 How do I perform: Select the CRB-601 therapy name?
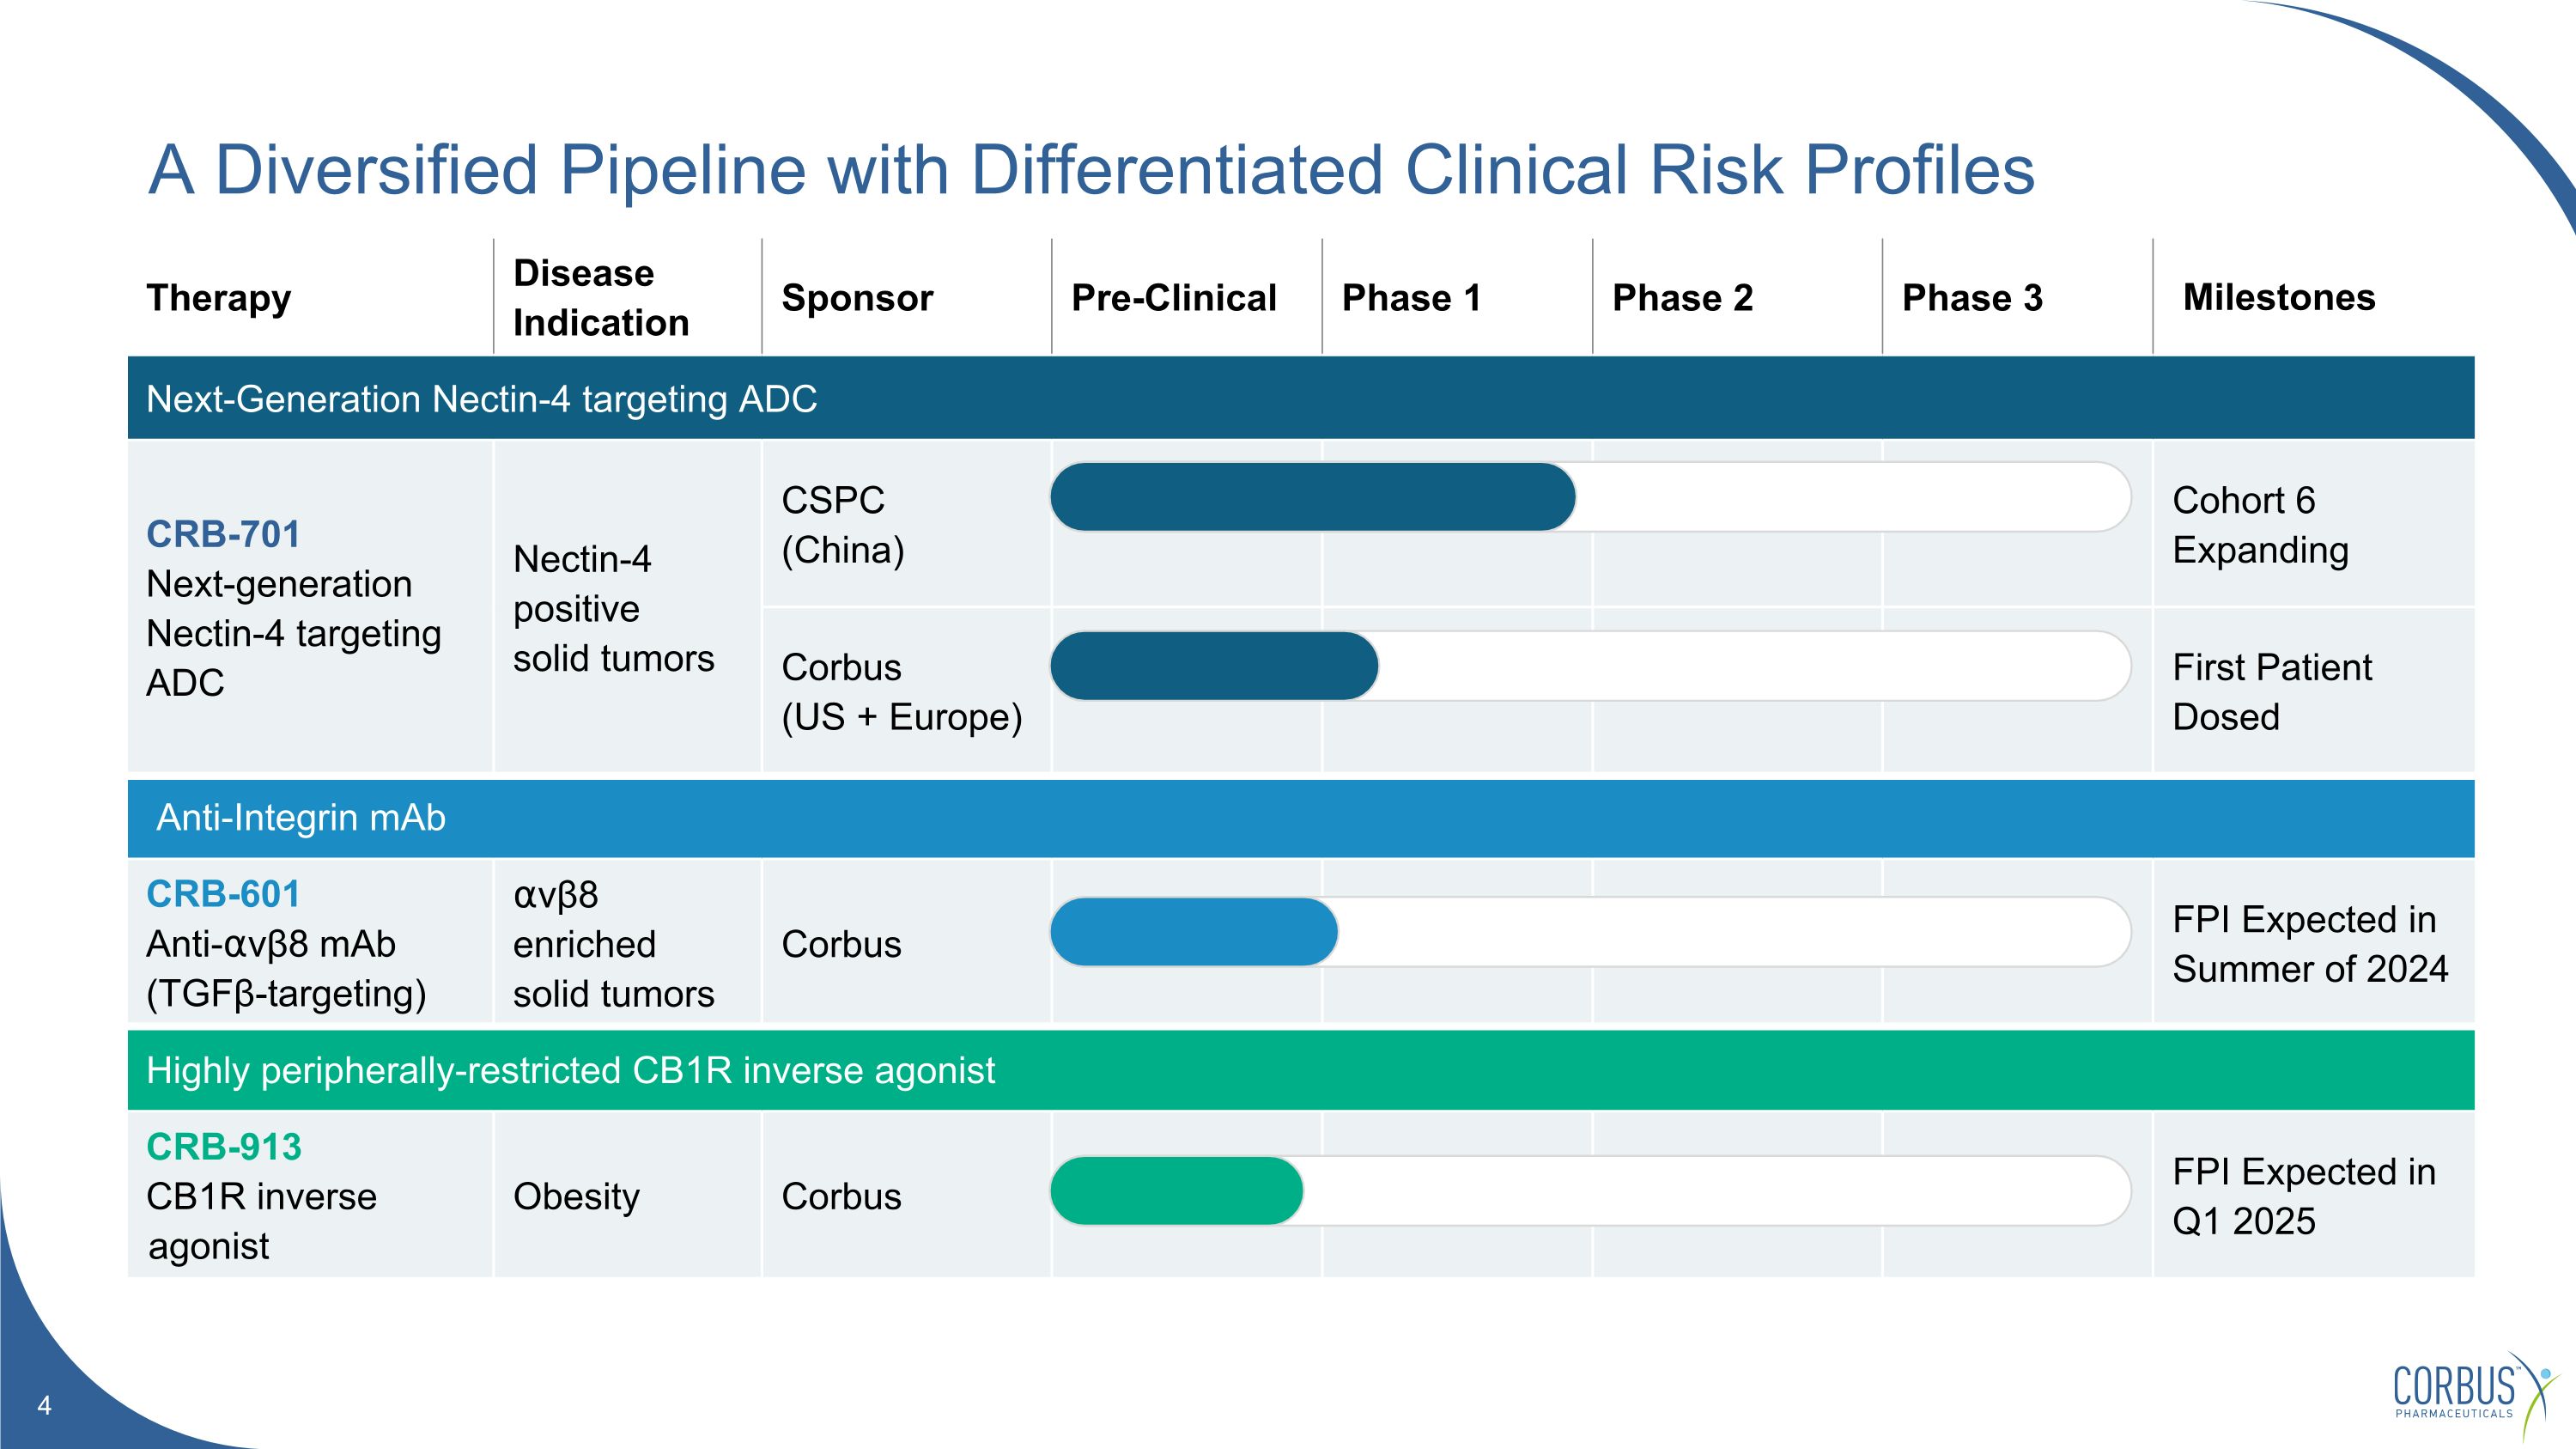click(x=223, y=894)
